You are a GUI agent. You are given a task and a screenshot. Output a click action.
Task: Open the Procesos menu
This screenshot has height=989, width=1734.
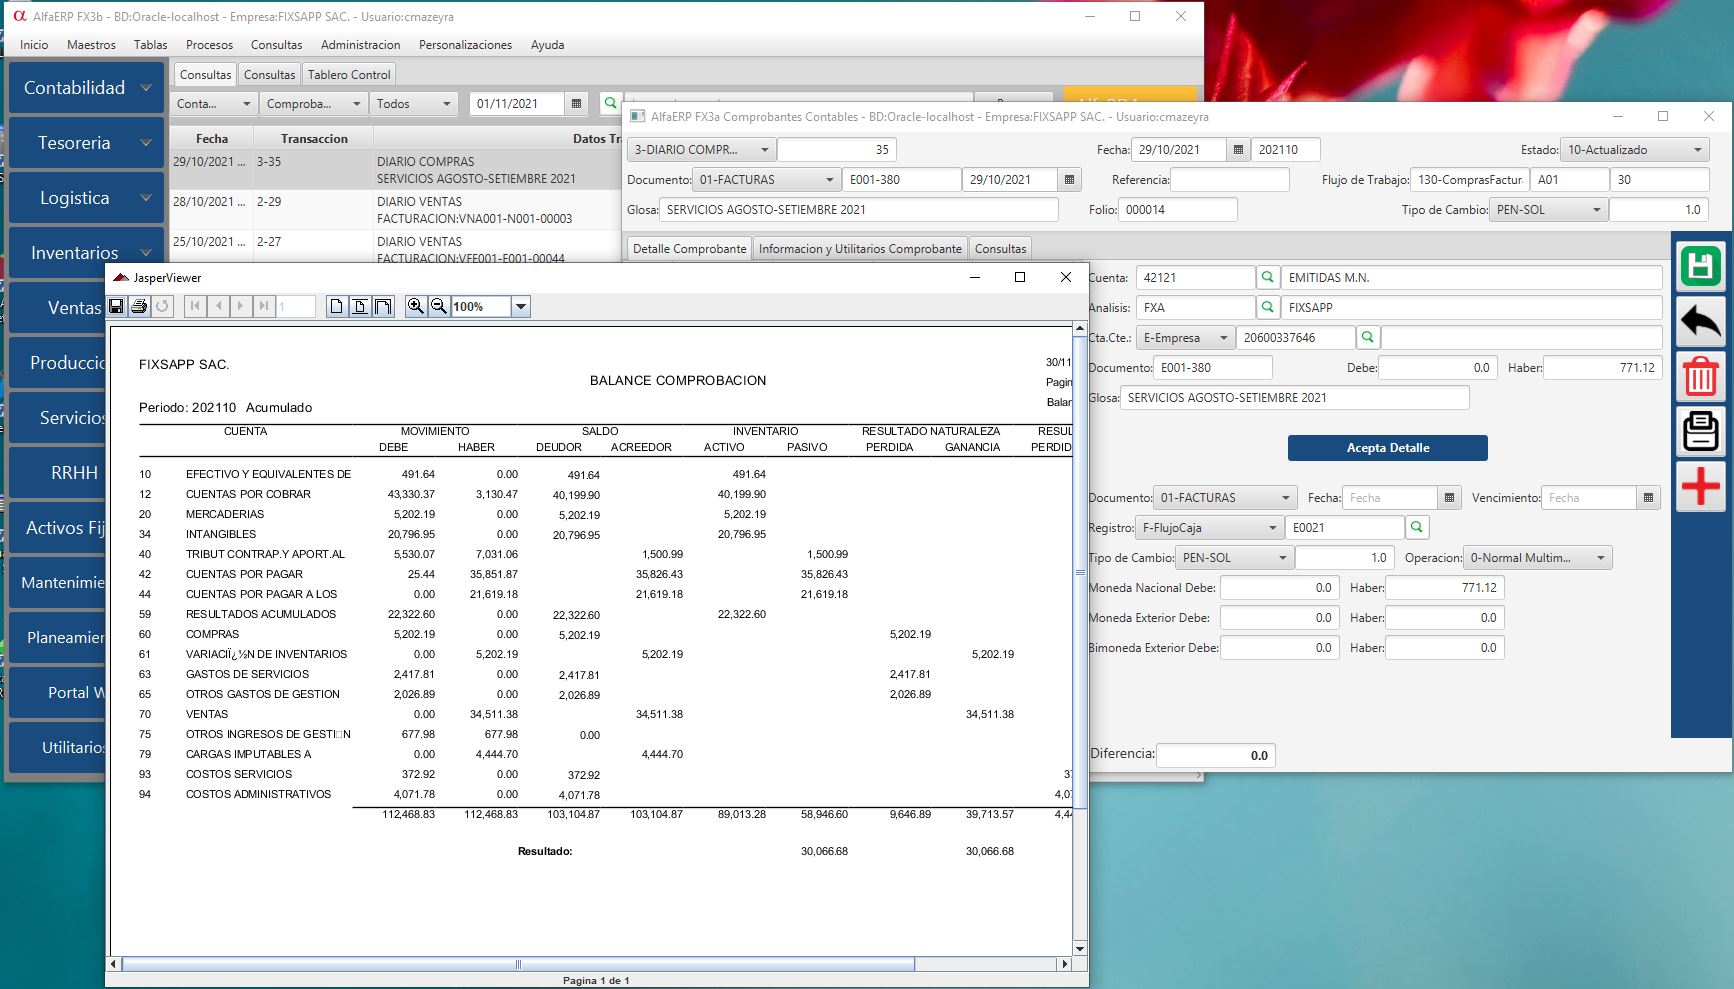(x=209, y=45)
